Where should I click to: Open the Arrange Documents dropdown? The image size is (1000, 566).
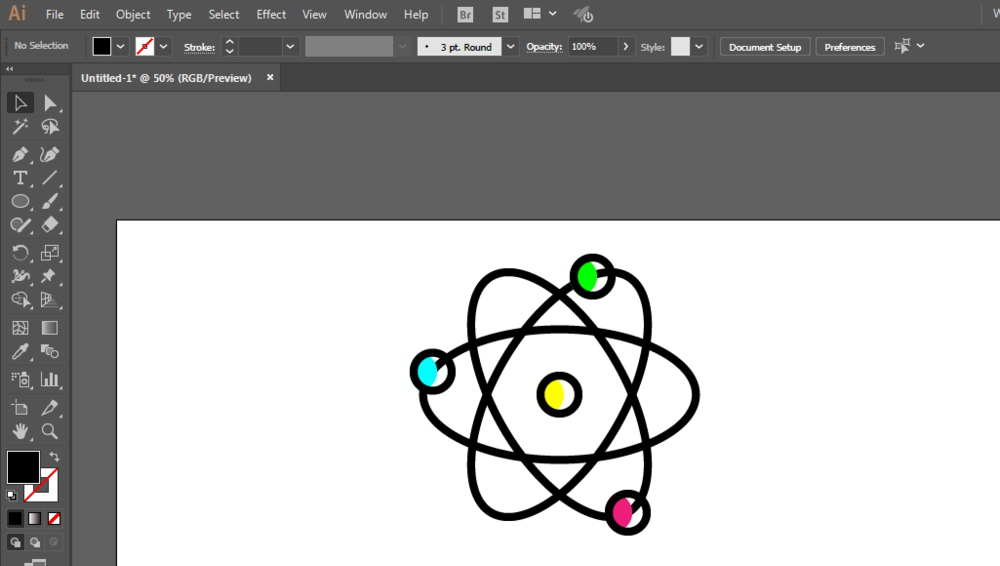(540, 13)
